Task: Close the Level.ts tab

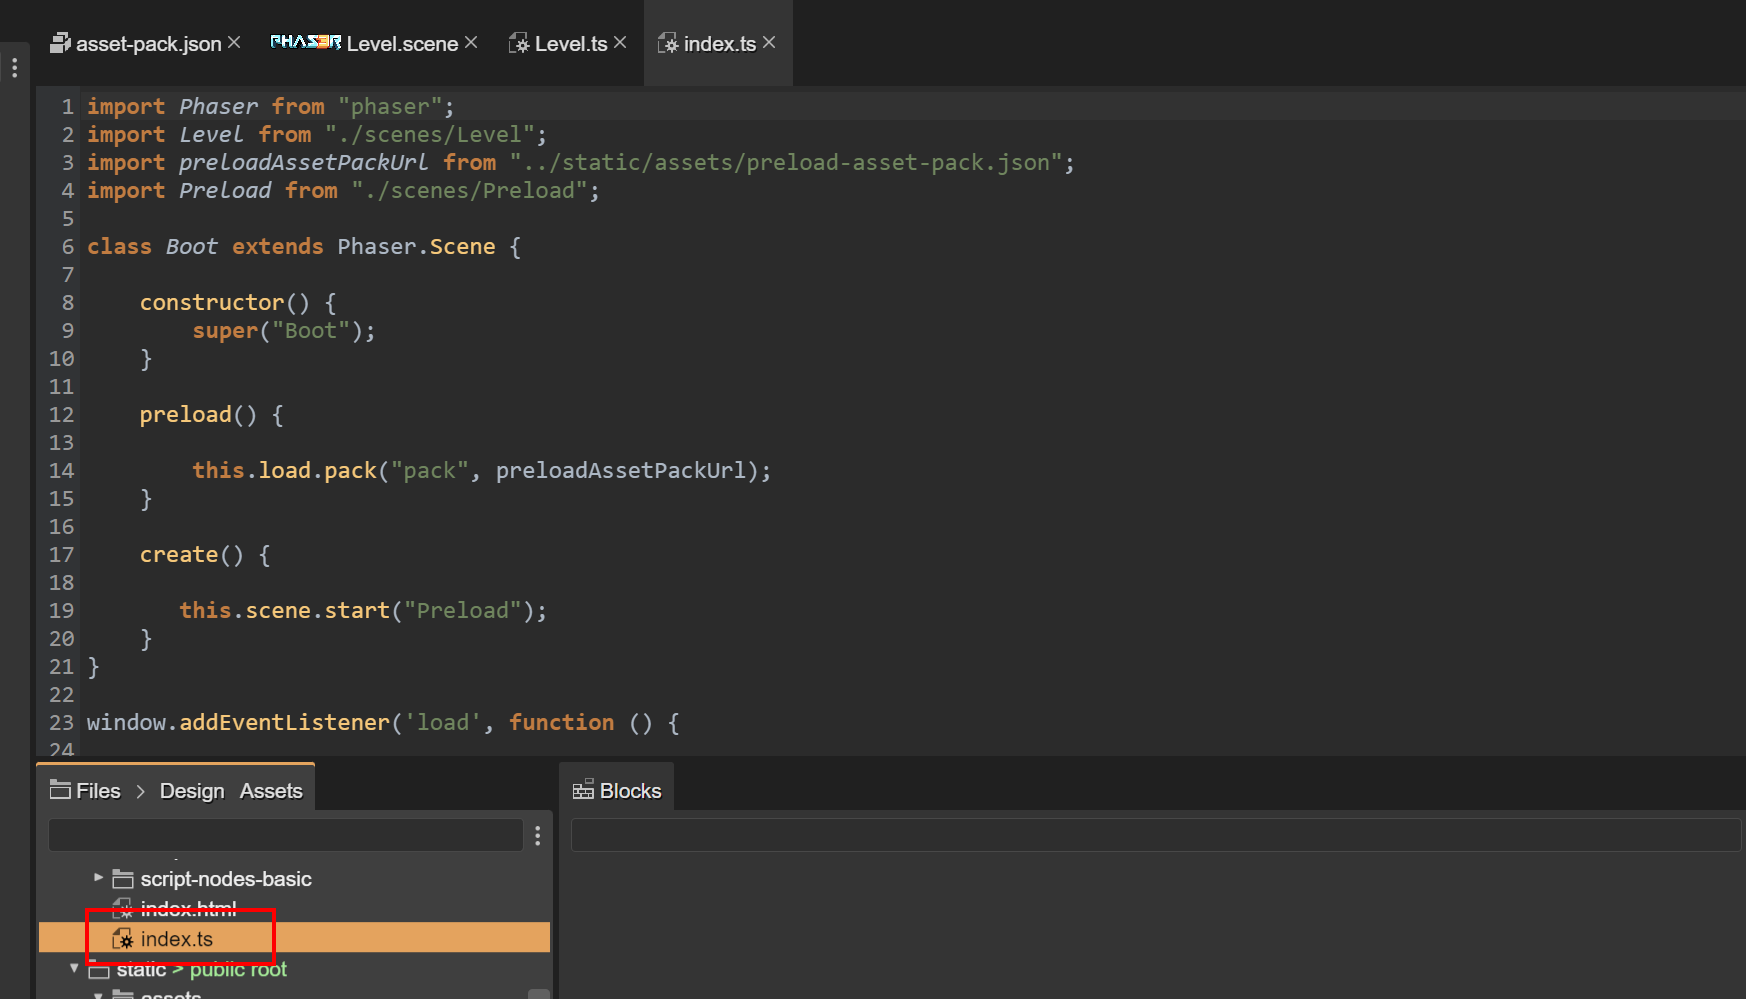Action: tap(620, 43)
